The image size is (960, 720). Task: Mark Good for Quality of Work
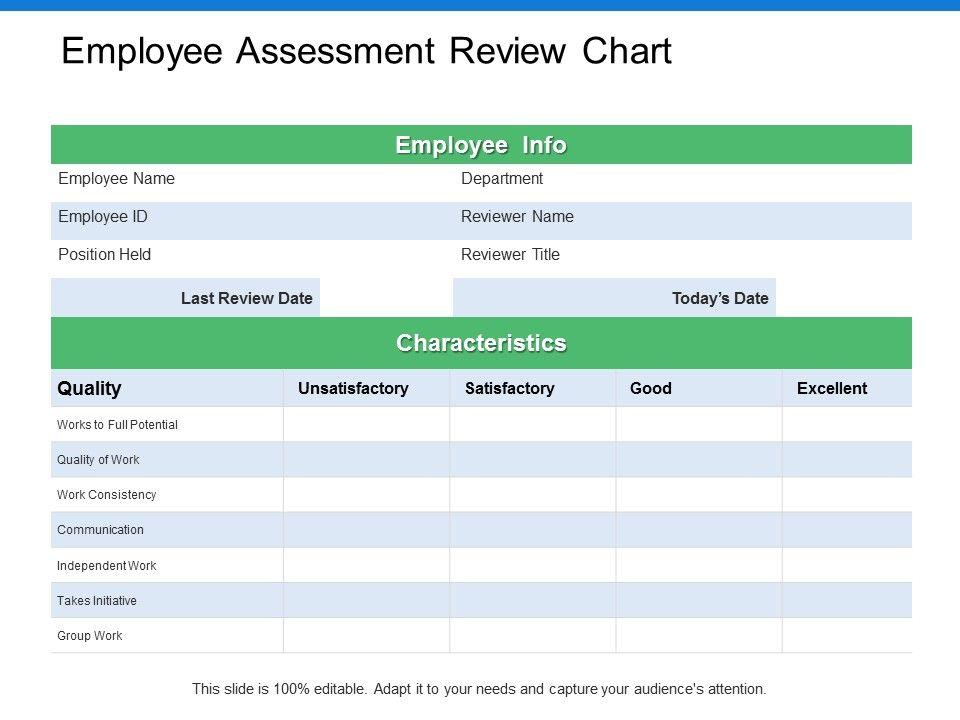[x=699, y=460]
